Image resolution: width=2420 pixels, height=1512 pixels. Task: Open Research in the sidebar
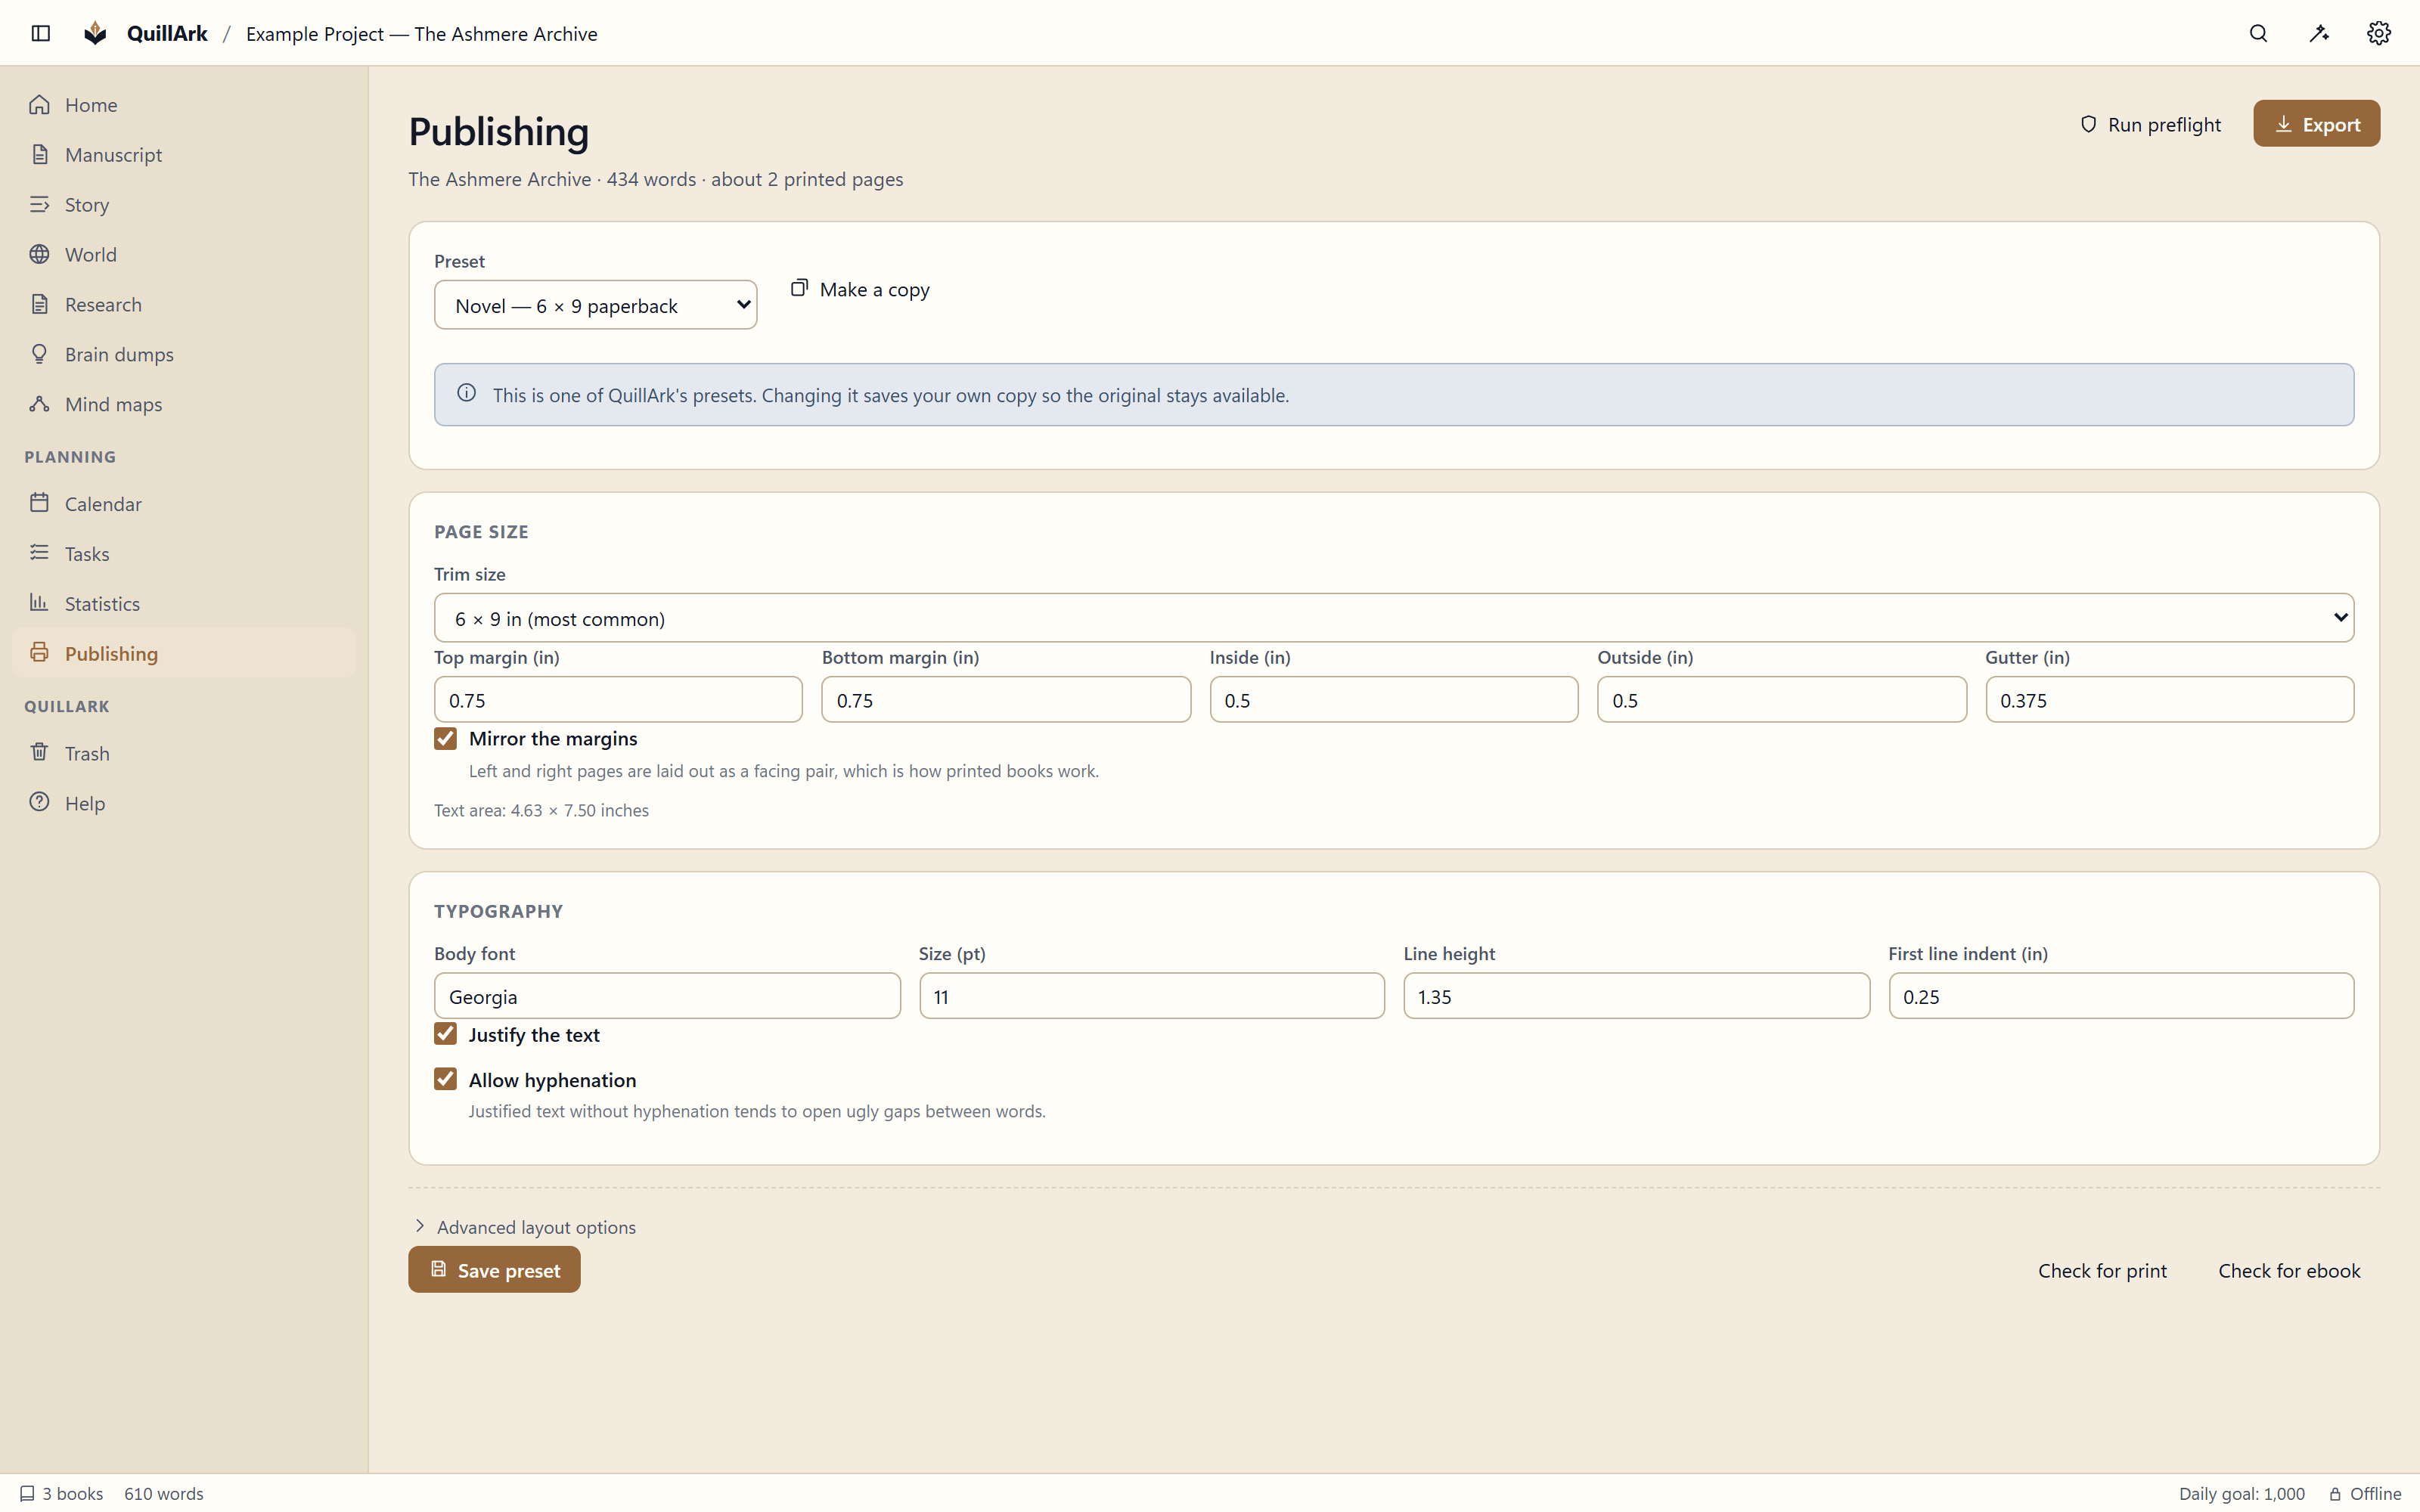point(184,304)
